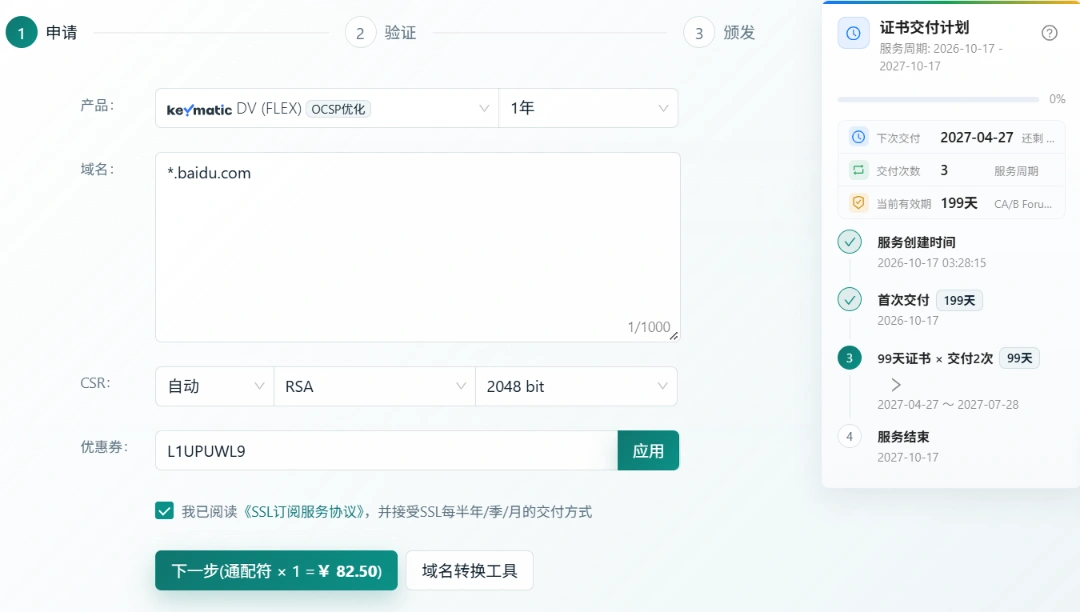Click the 99天 badge in timeline
Image resolution: width=1080 pixels, height=612 pixels.
tap(1019, 358)
